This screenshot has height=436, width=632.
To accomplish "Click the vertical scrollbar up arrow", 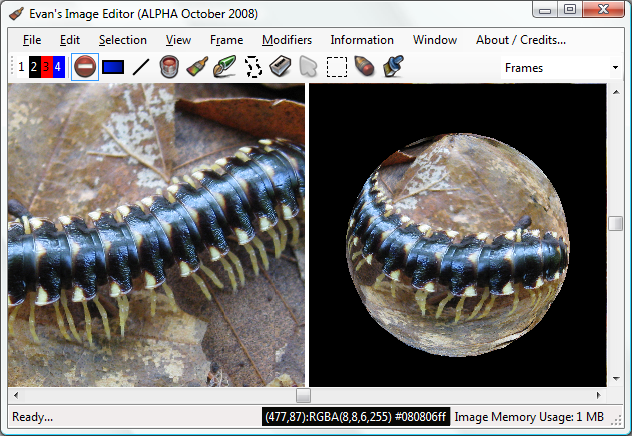I will 616,92.
